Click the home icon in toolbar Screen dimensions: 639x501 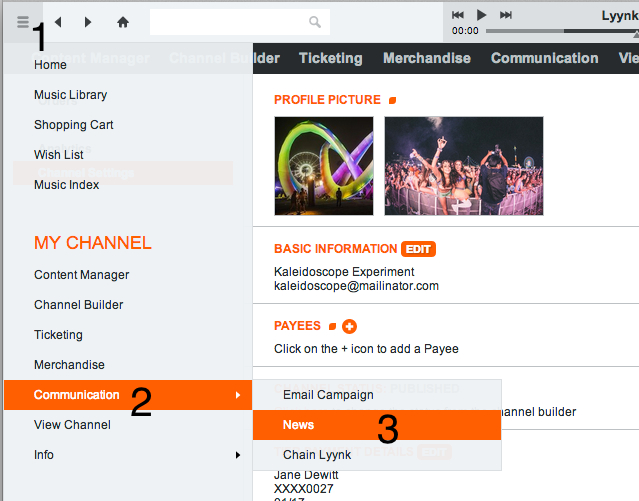[x=123, y=22]
